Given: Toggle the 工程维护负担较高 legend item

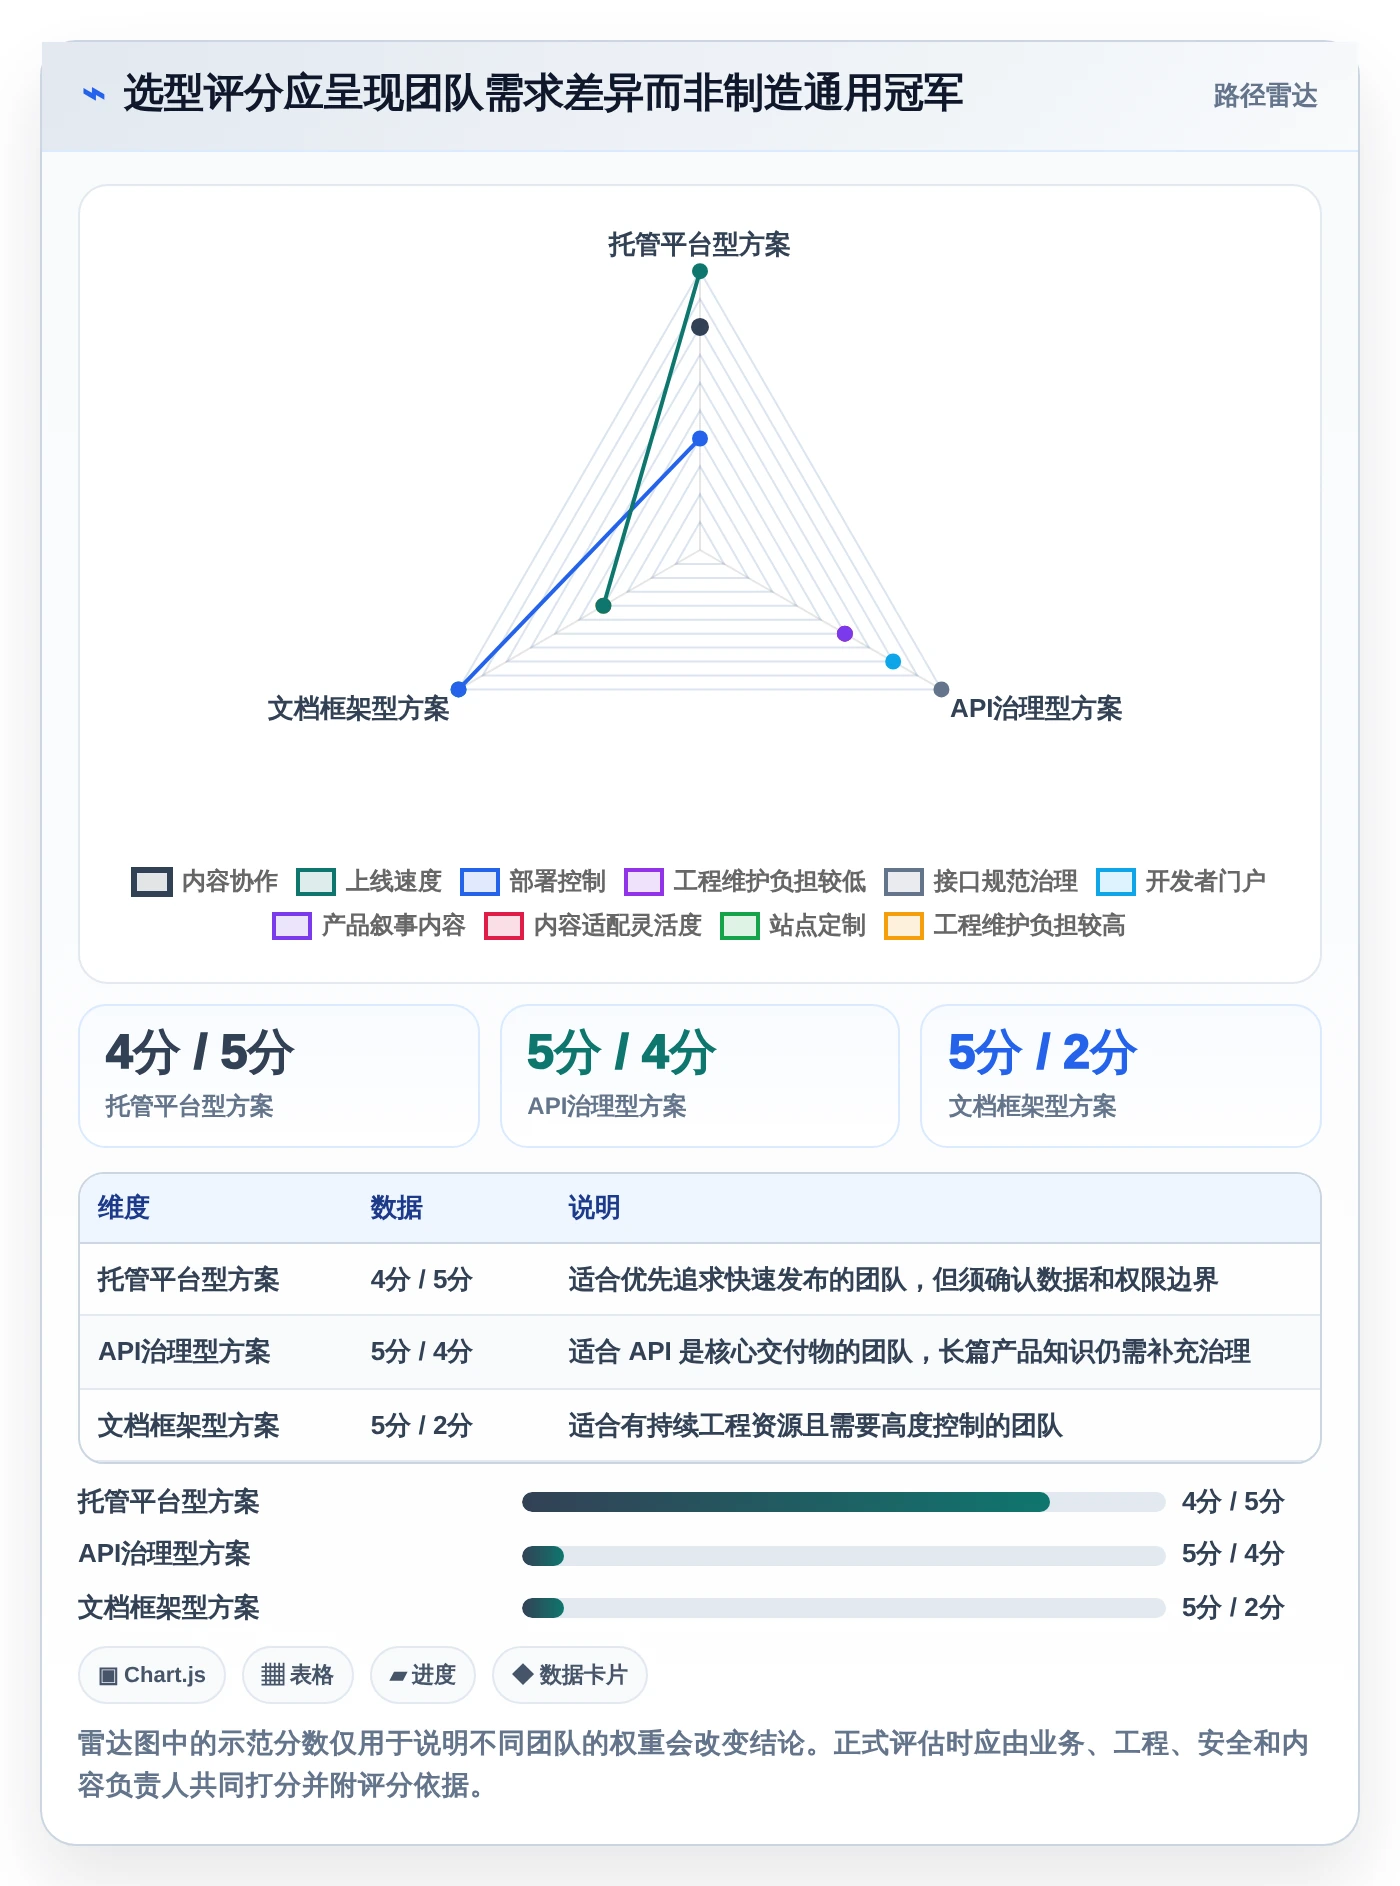Looking at the screenshot, I should click(x=1005, y=925).
